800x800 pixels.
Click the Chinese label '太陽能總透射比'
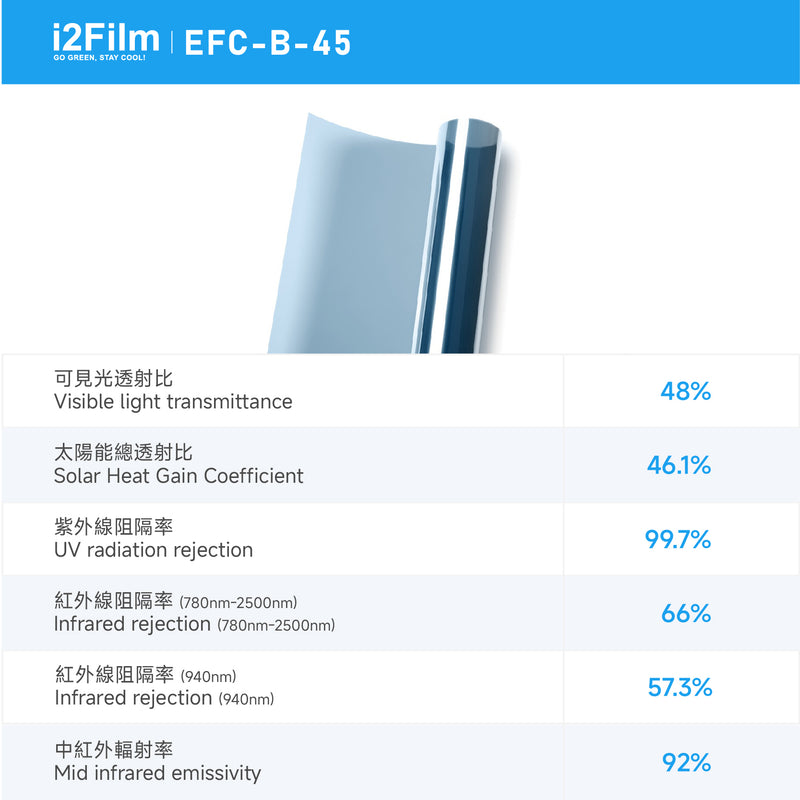tap(123, 453)
